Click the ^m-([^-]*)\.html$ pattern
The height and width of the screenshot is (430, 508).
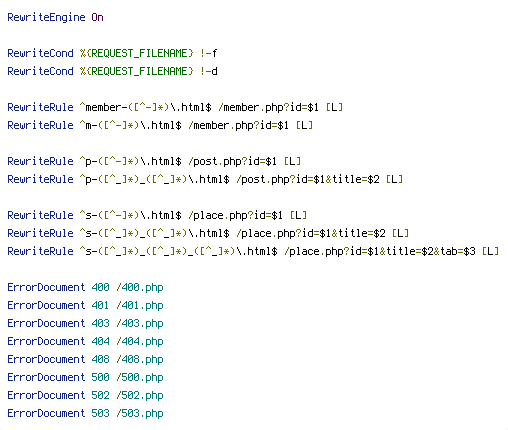click(130, 125)
